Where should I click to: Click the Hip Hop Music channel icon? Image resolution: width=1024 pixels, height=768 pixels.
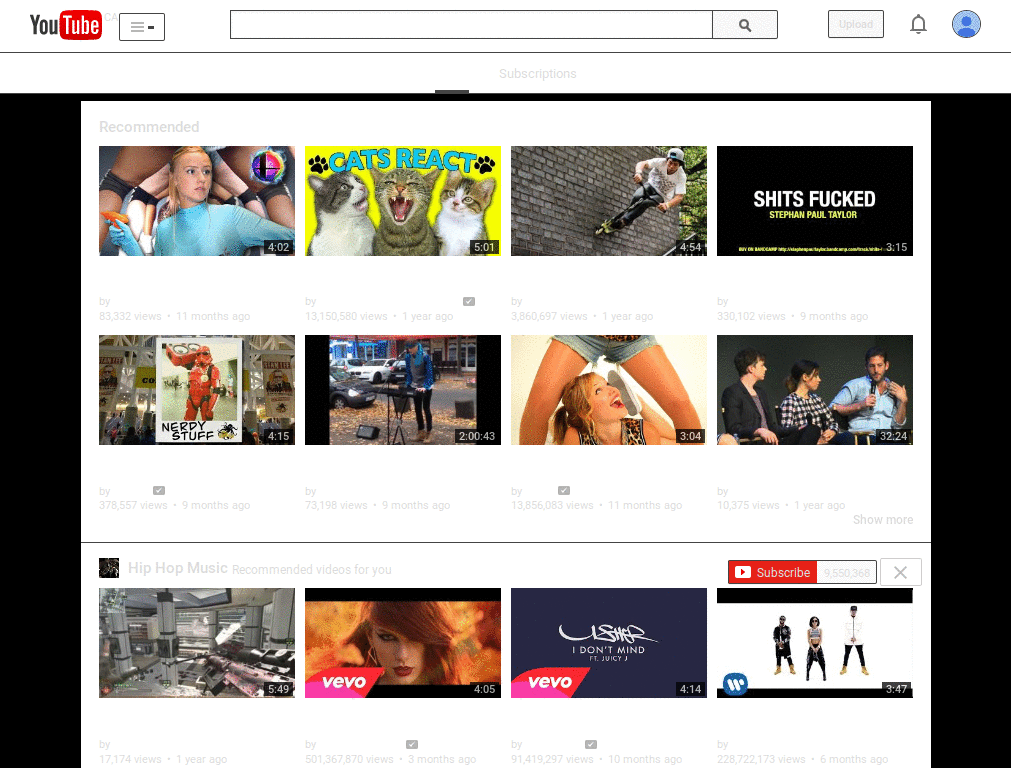point(109,568)
